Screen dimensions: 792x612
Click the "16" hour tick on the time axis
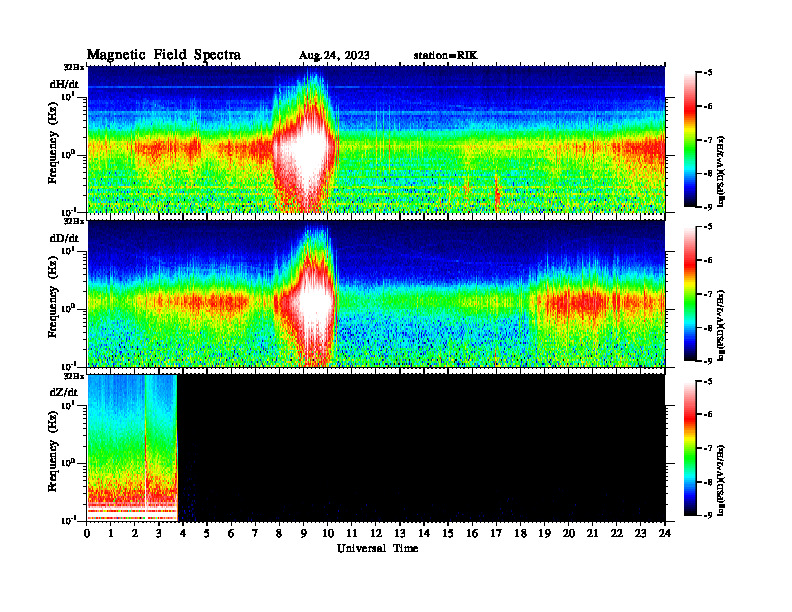pos(472,533)
